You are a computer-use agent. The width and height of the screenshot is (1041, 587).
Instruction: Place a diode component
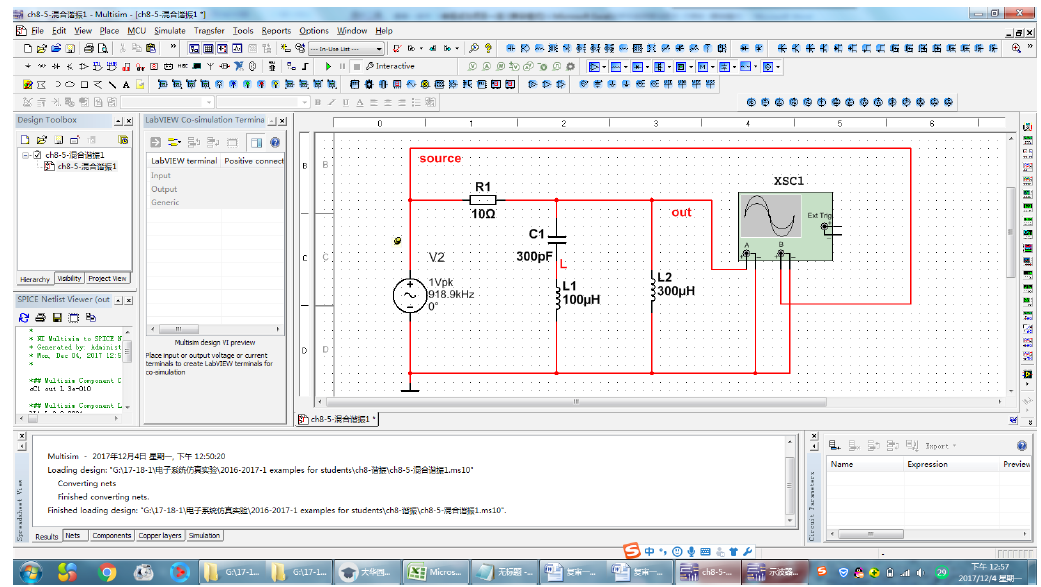tap(56, 66)
